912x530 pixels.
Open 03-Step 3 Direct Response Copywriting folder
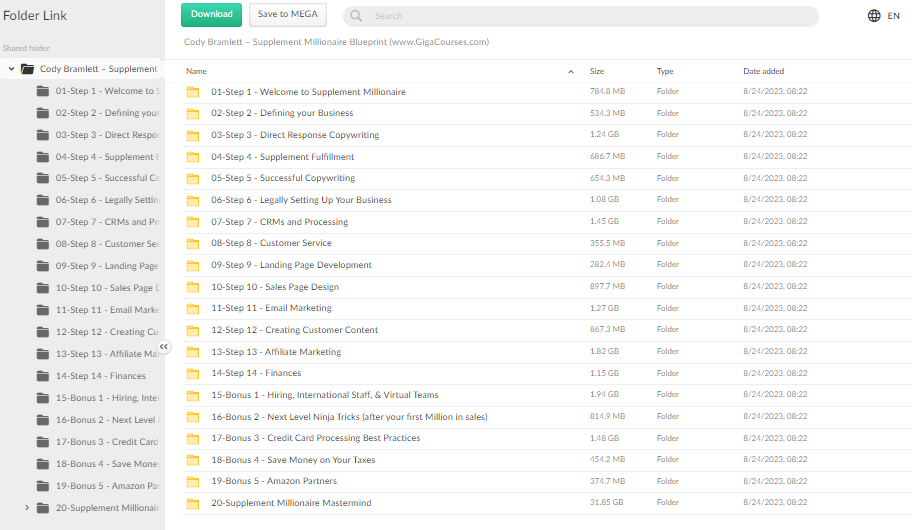[x=295, y=135]
